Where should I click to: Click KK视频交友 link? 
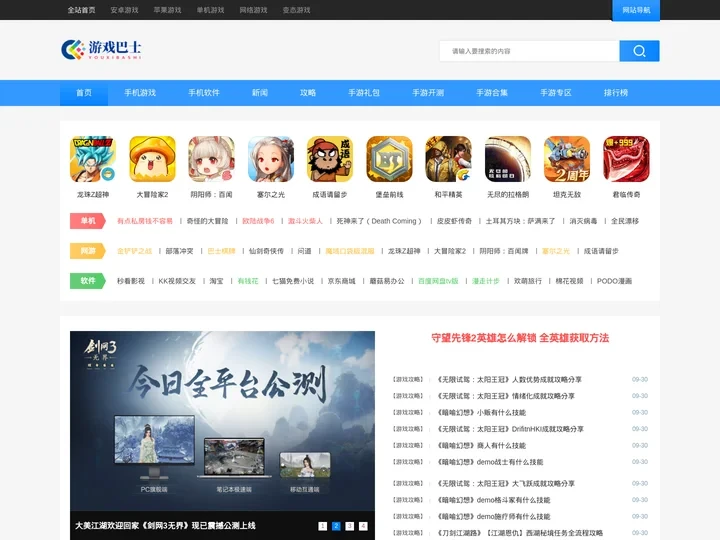pyautogui.click(x=177, y=281)
